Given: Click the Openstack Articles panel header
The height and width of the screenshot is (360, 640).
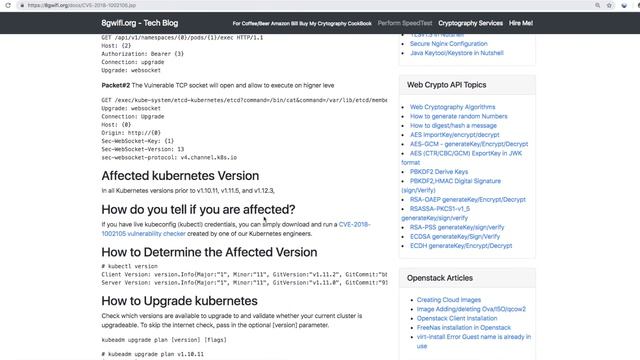Looking at the screenshot, I should coord(440,278).
